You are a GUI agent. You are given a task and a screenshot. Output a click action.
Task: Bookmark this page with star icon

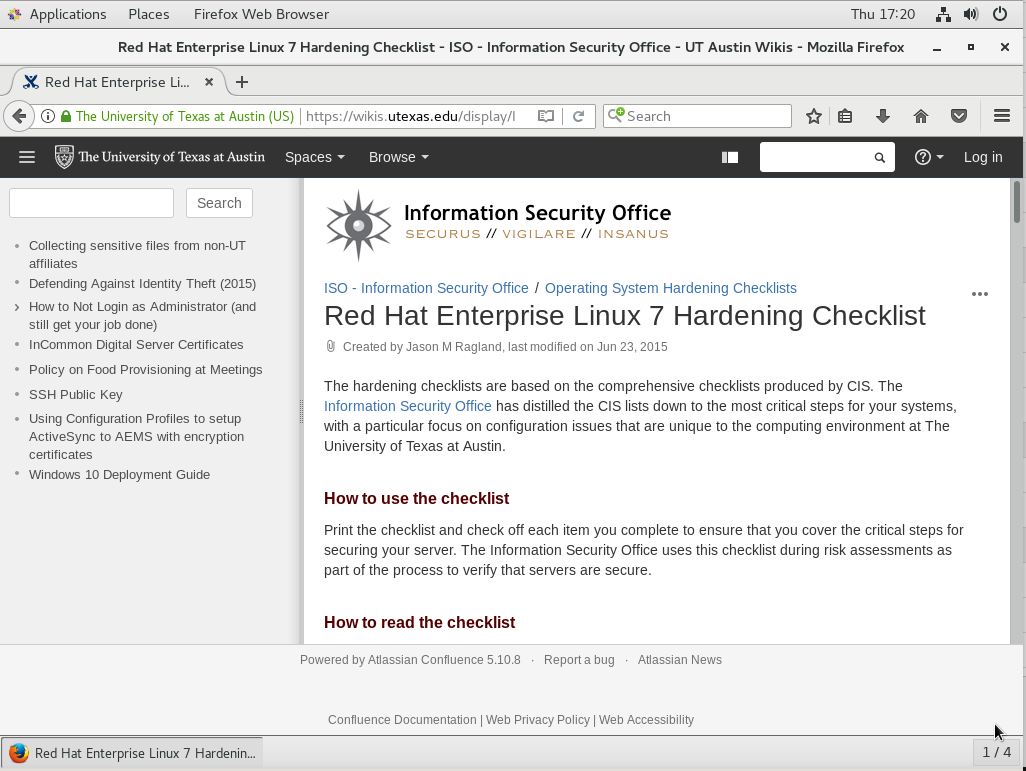point(813,117)
